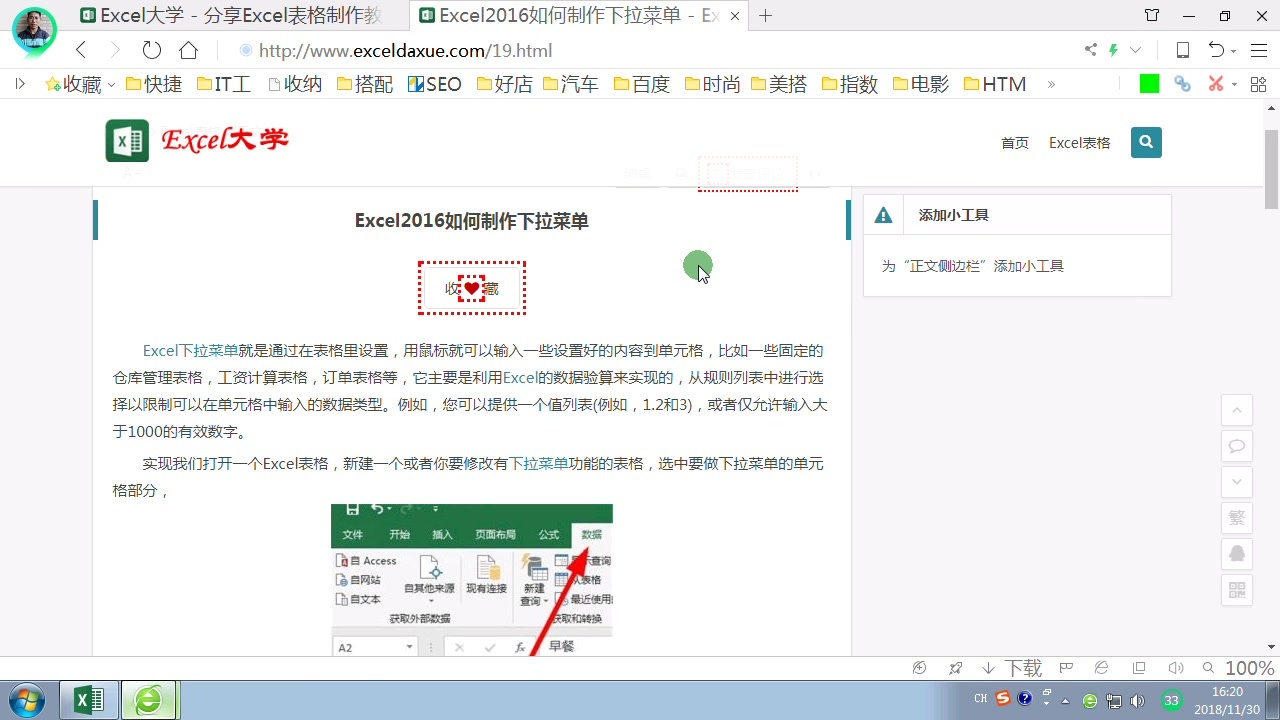
Task: Click the browser forward arrow
Action: tap(114, 50)
